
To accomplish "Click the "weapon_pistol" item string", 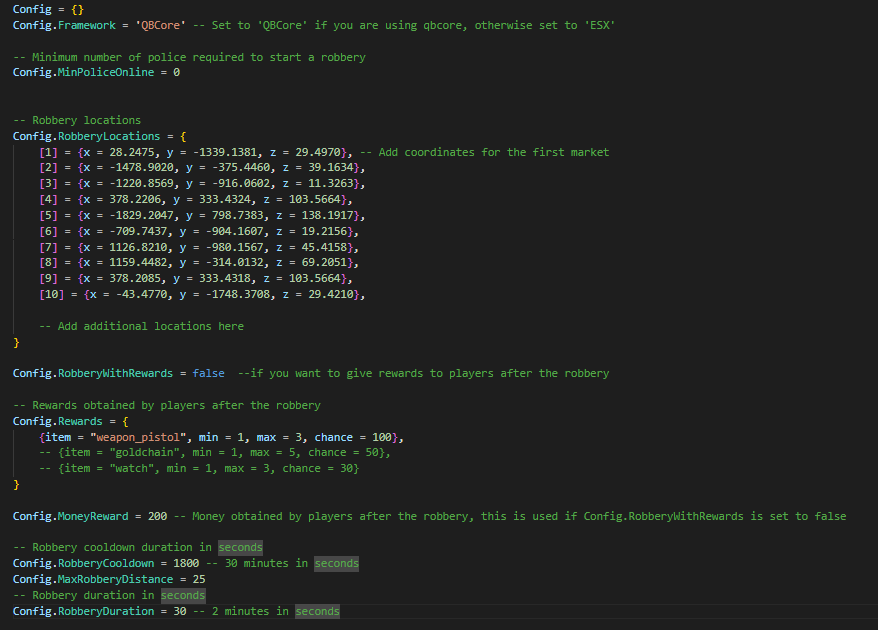I will coord(138,437).
